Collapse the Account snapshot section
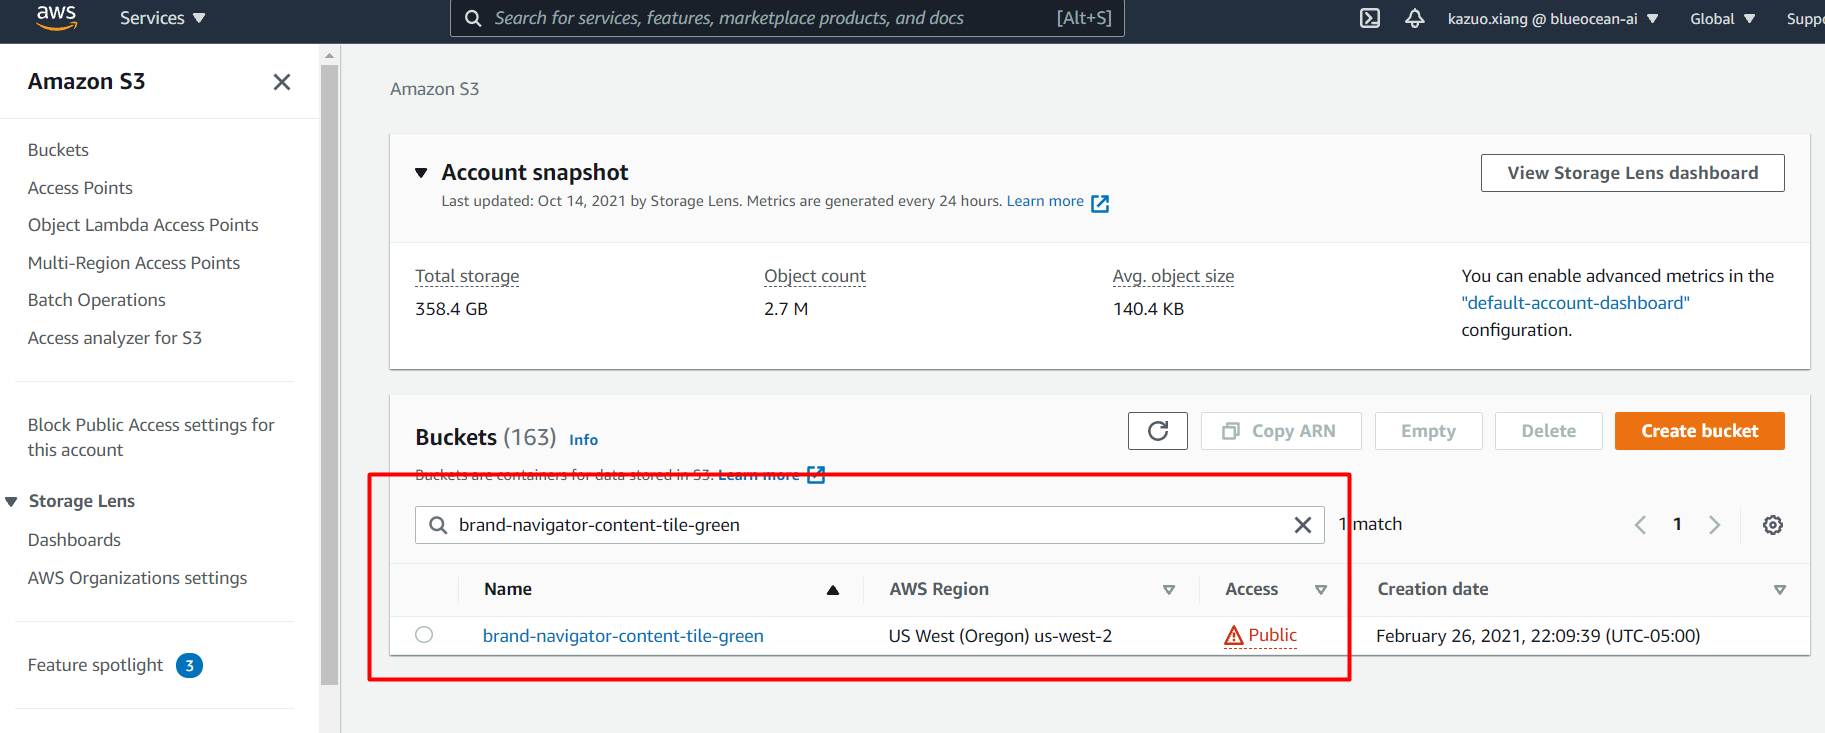This screenshot has width=1825, height=733. pyautogui.click(x=421, y=173)
